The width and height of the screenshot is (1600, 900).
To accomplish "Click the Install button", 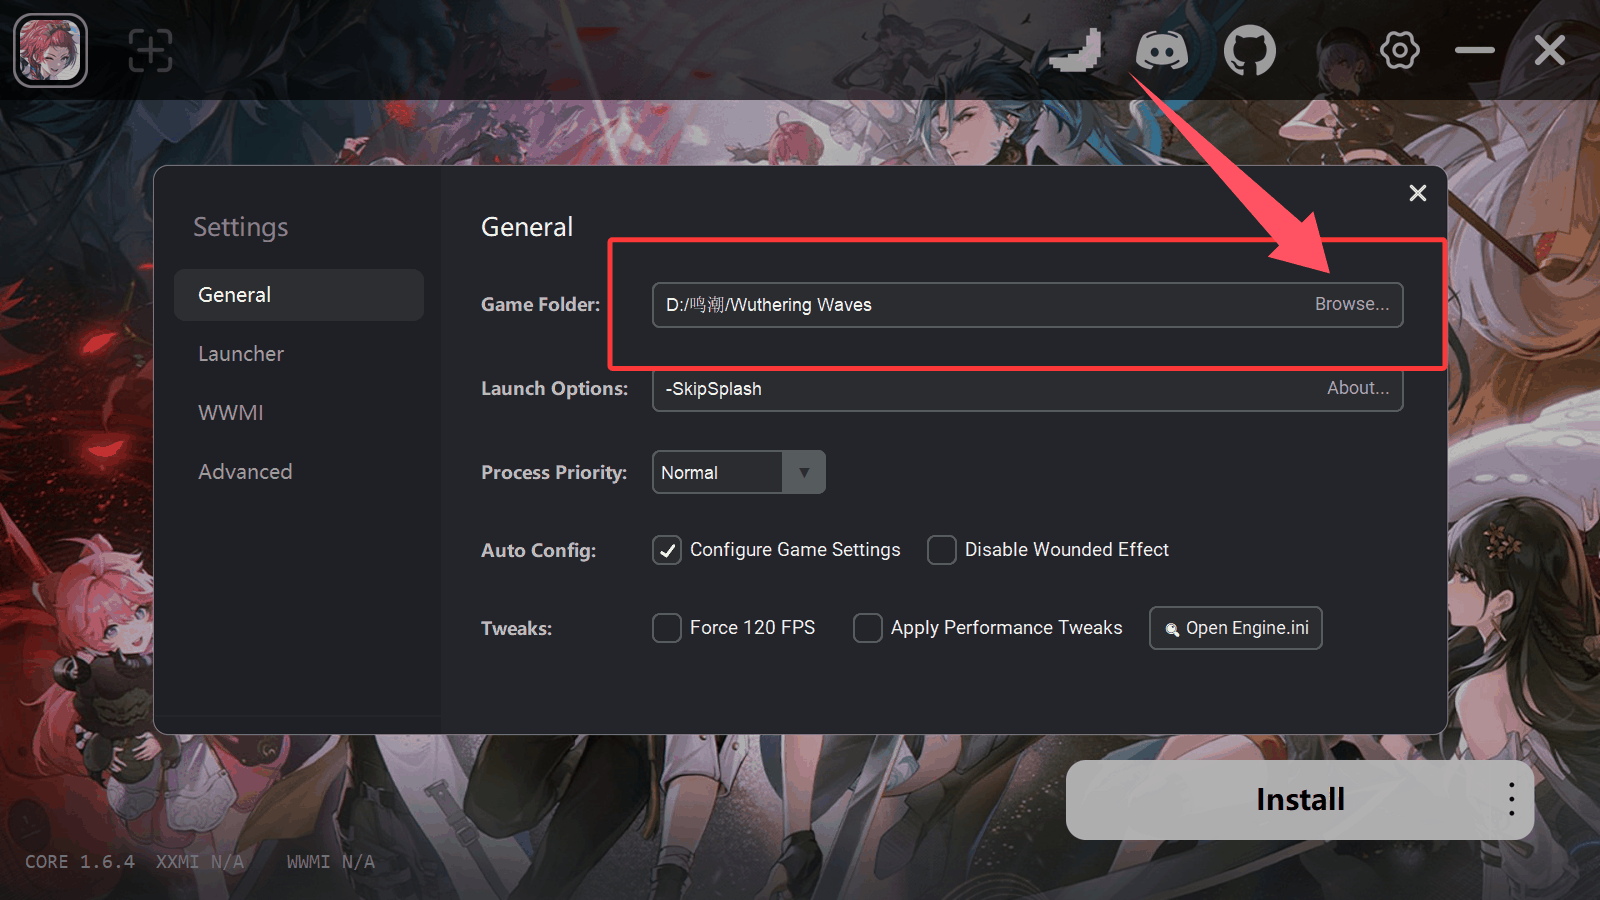I will click(1300, 800).
